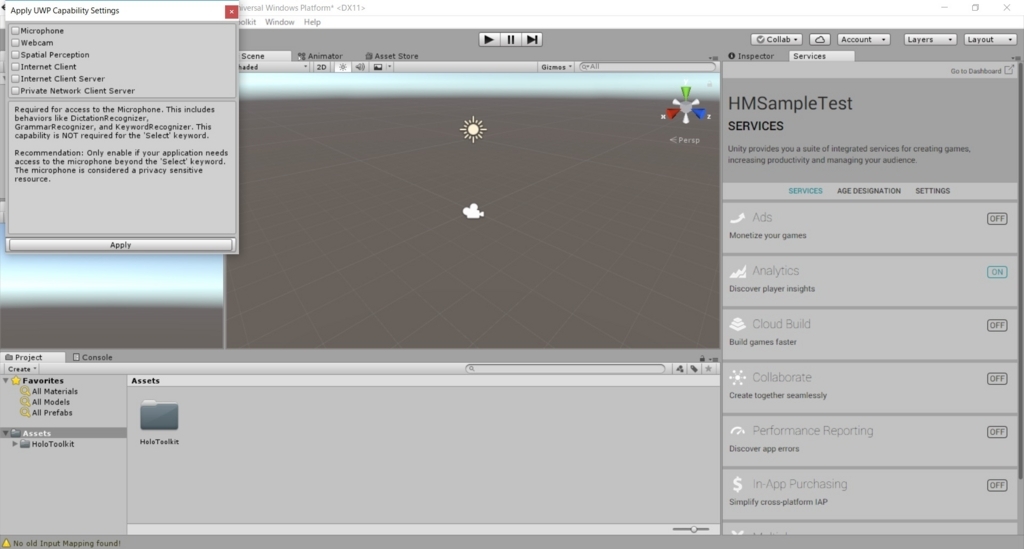Click the Apply button in capability dialog
Image resolution: width=1024 pixels, height=549 pixels.
click(x=120, y=245)
